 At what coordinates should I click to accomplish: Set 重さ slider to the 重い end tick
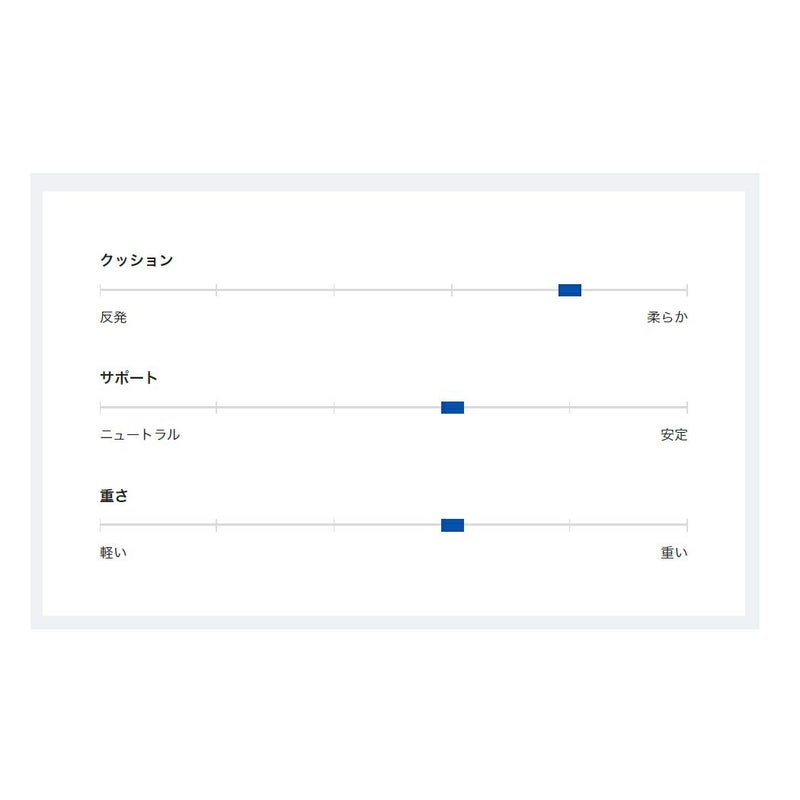(687, 525)
